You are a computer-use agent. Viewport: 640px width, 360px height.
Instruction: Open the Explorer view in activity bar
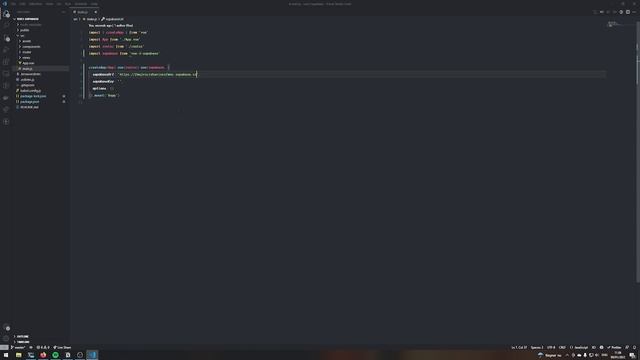[6, 14]
